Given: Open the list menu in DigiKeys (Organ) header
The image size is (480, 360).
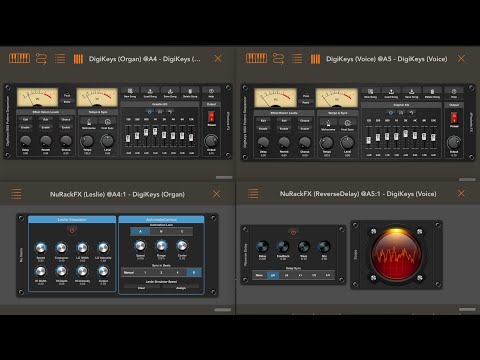Looking at the screenshot, I should click(60, 59).
